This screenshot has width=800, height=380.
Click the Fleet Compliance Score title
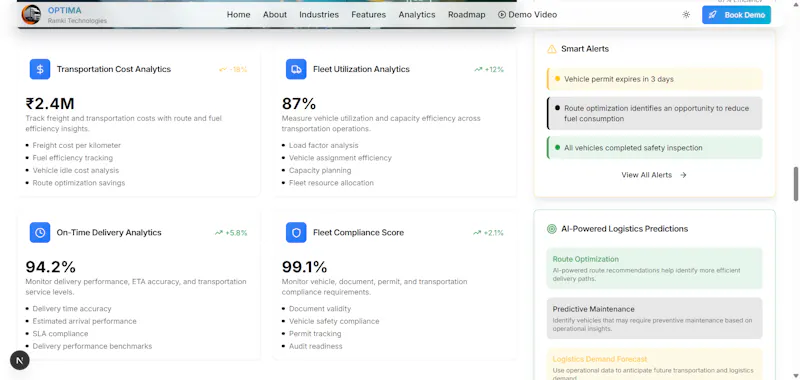(x=359, y=232)
